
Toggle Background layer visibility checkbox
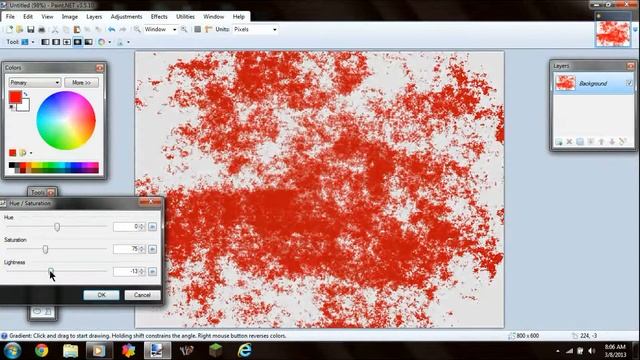(x=629, y=83)
